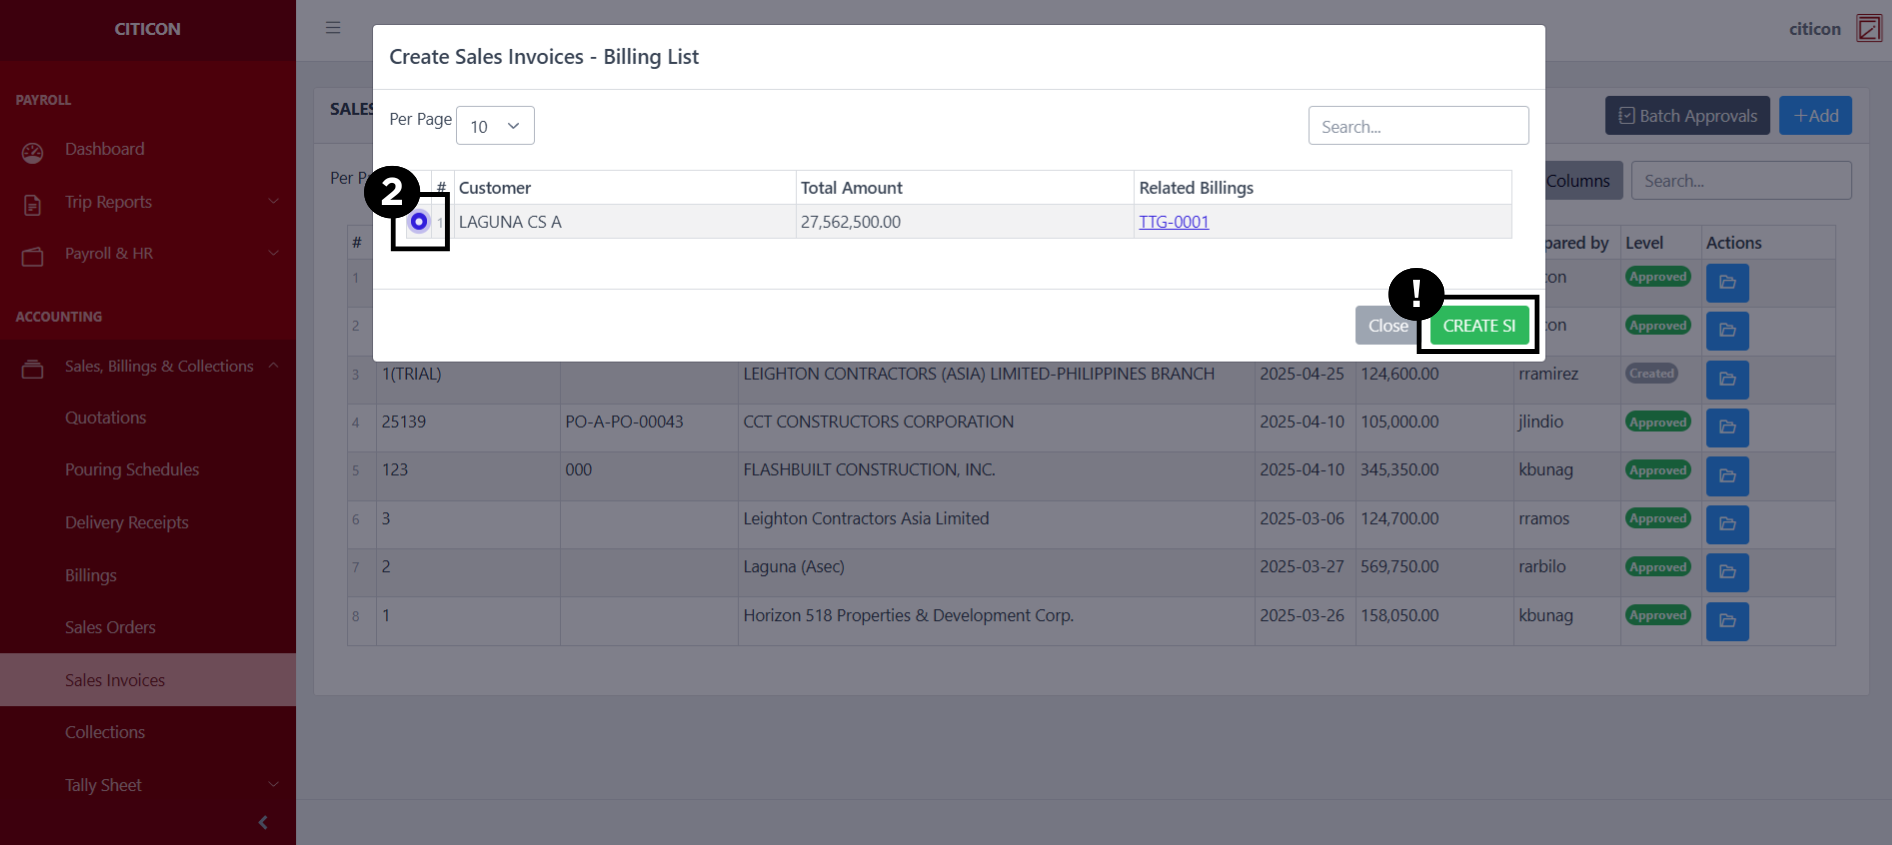Collapse sidebar with the bottom arrow

tap(263, 822)
